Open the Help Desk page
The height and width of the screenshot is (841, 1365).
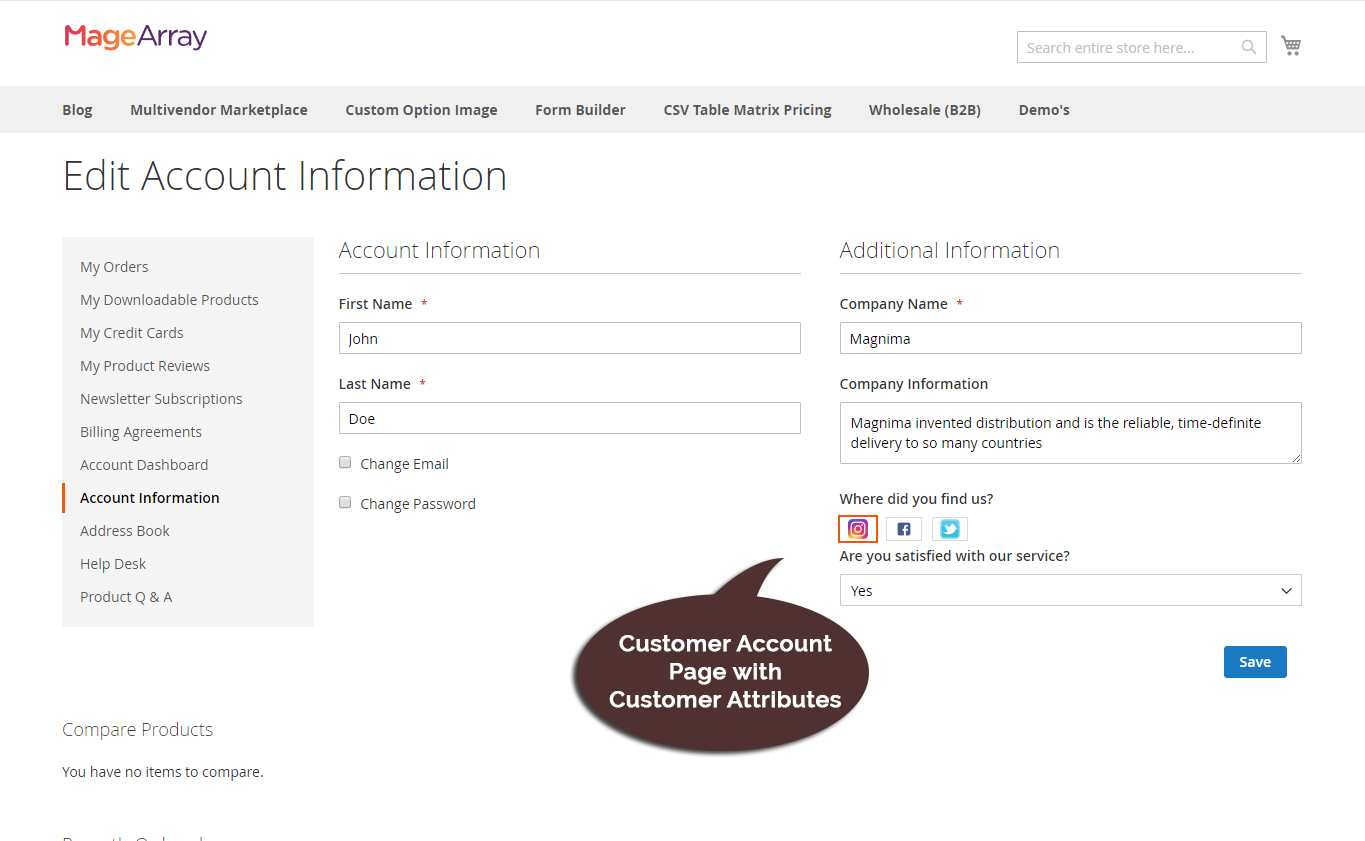click(112, 563)
